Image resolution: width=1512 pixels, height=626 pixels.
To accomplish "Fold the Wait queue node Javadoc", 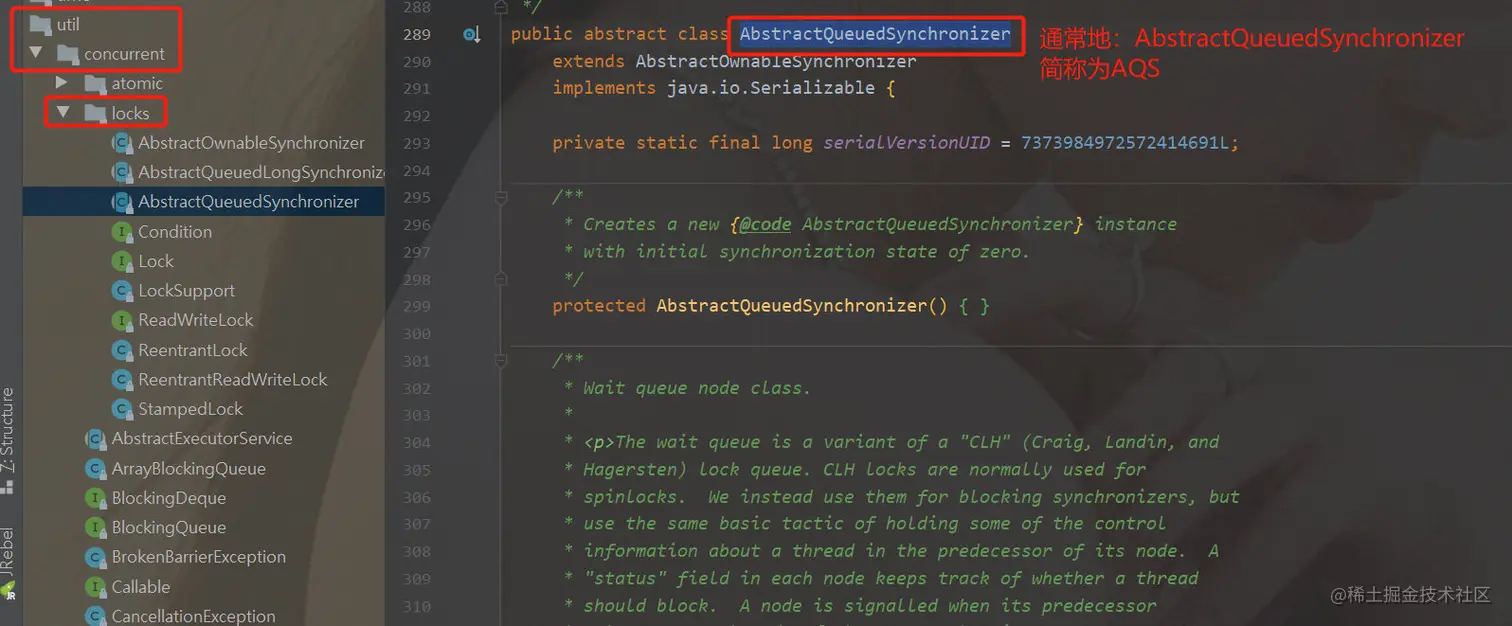I will coord(500,361).
